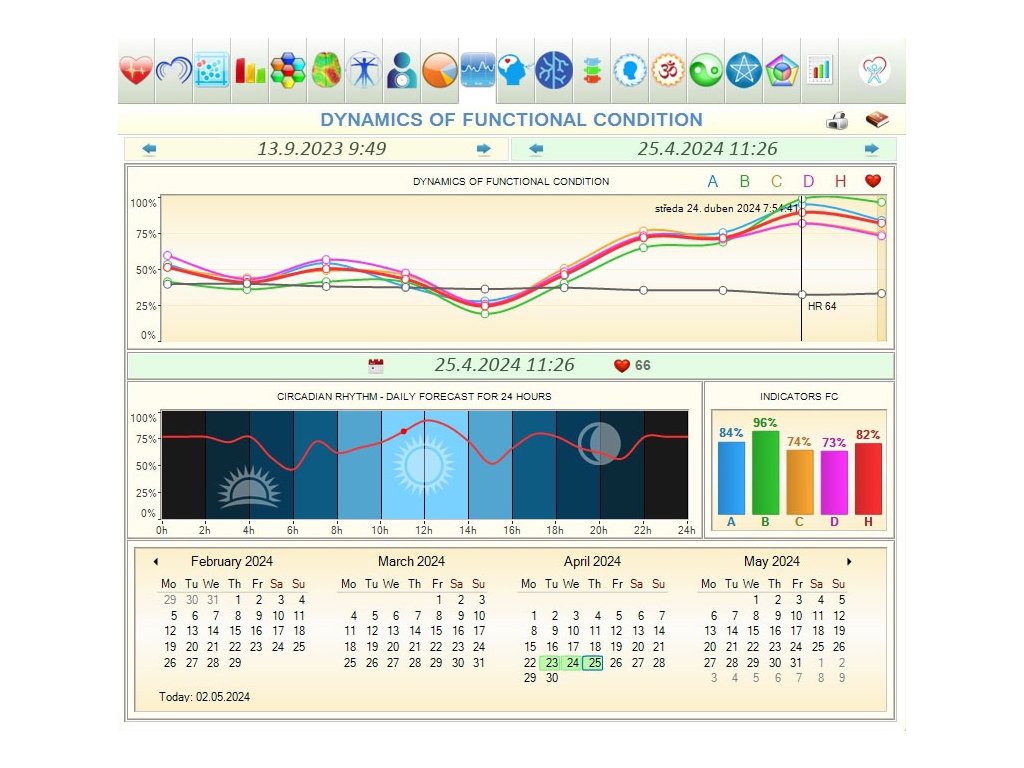Open the blue neuron tree circle tab
This screenshot has width=1024, height=768.
[x=554, y=70]
